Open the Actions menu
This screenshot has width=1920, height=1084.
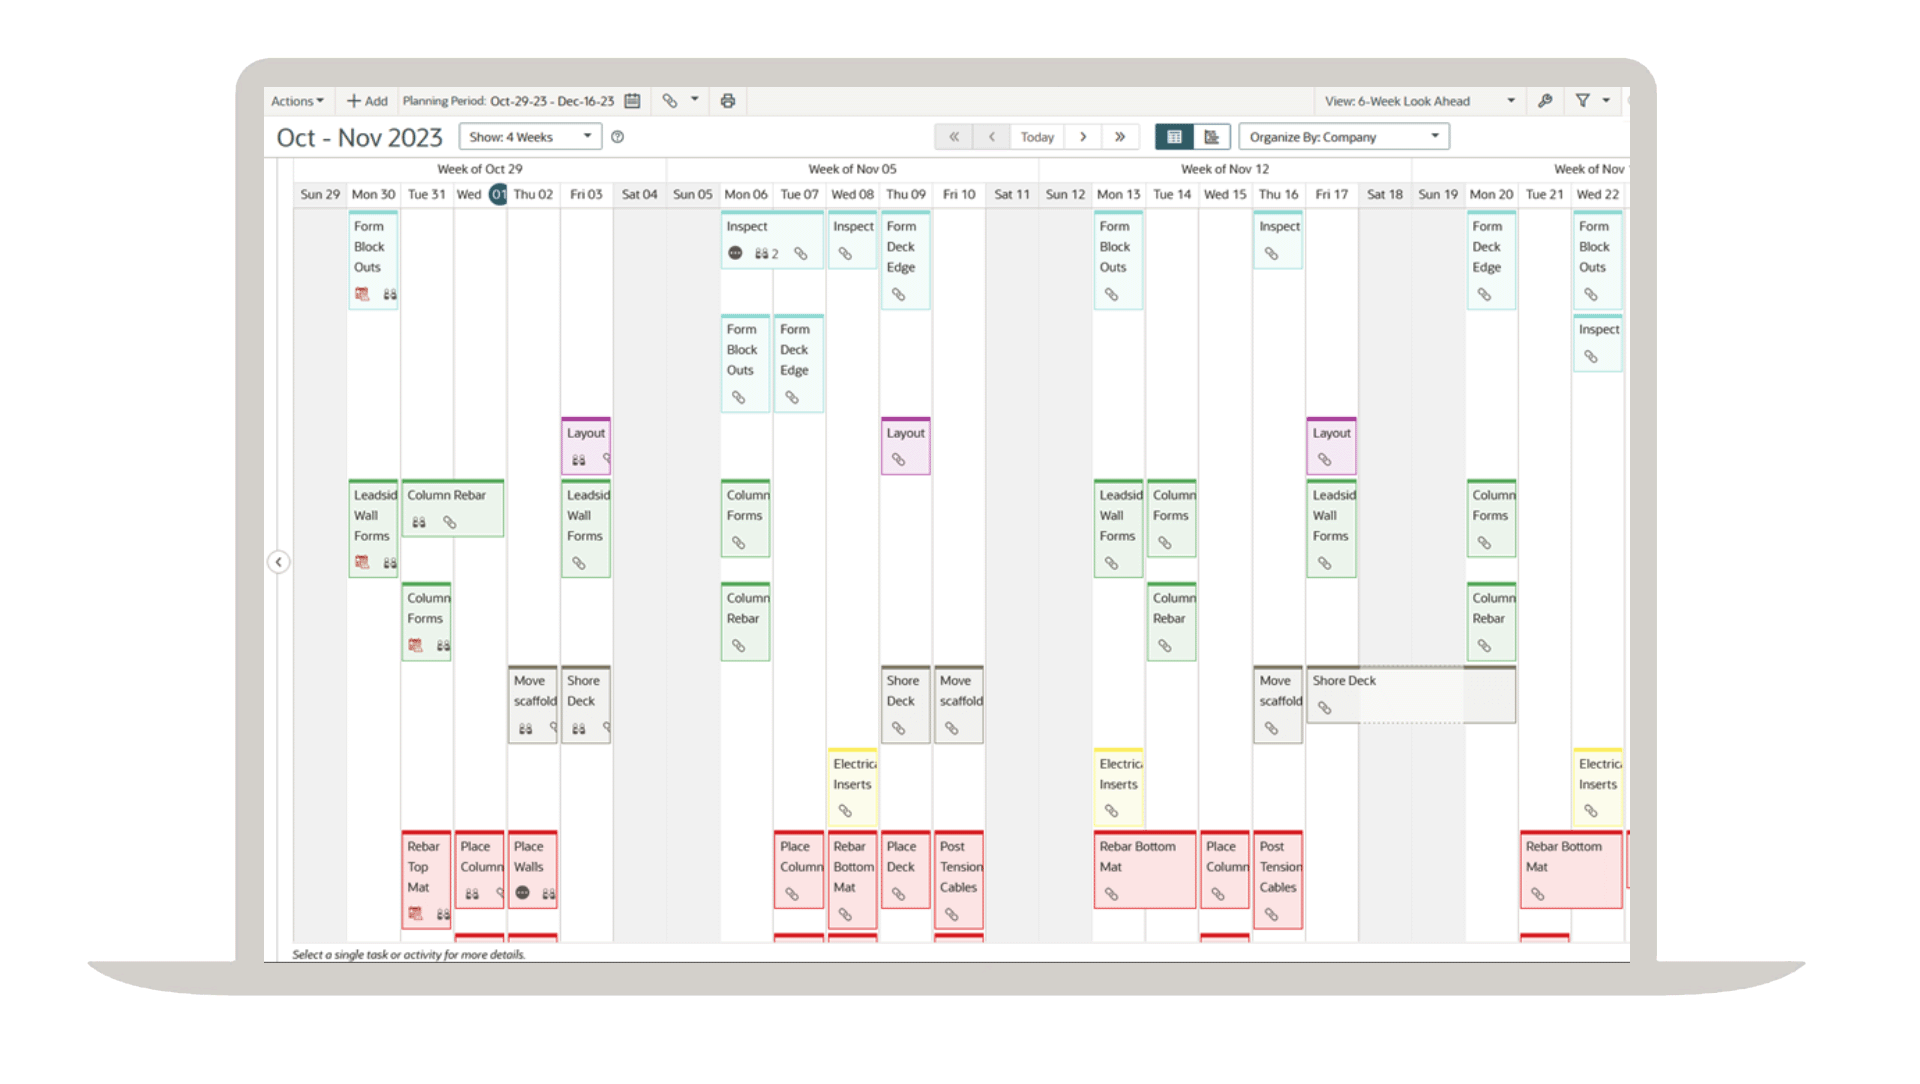point(297,101)
